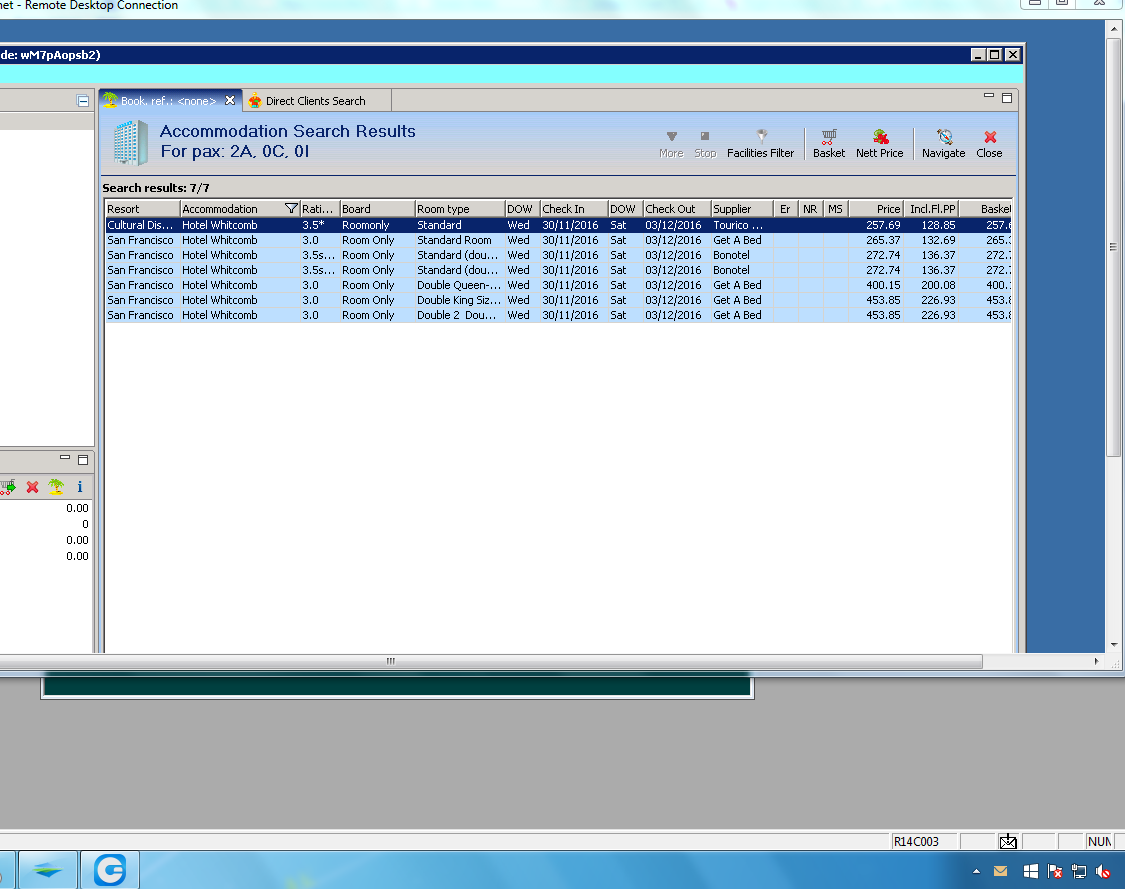Viewport: 1125px width, 889px height.
Task: Click scroll right arrow at bottom
Action: coord(1096,662)
